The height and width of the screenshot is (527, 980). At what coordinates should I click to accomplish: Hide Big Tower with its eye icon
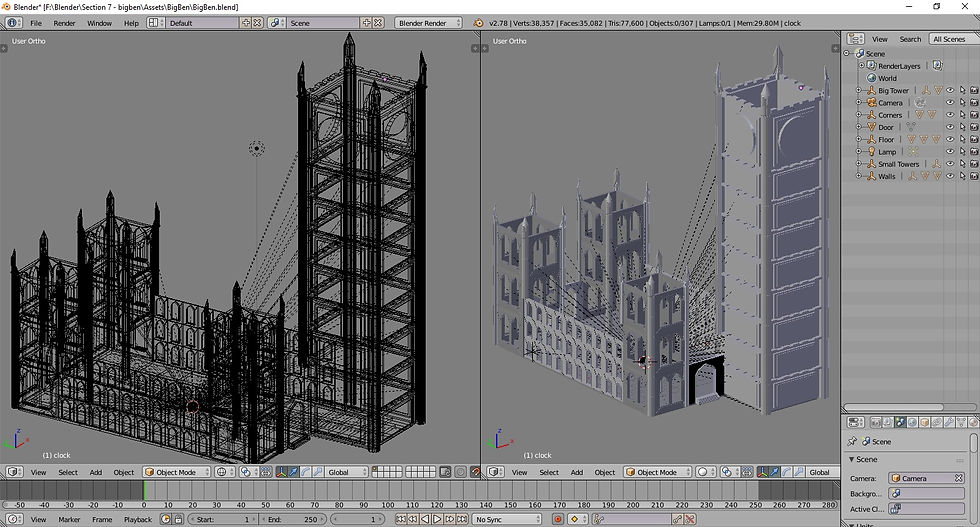click(x=950, y=91)
